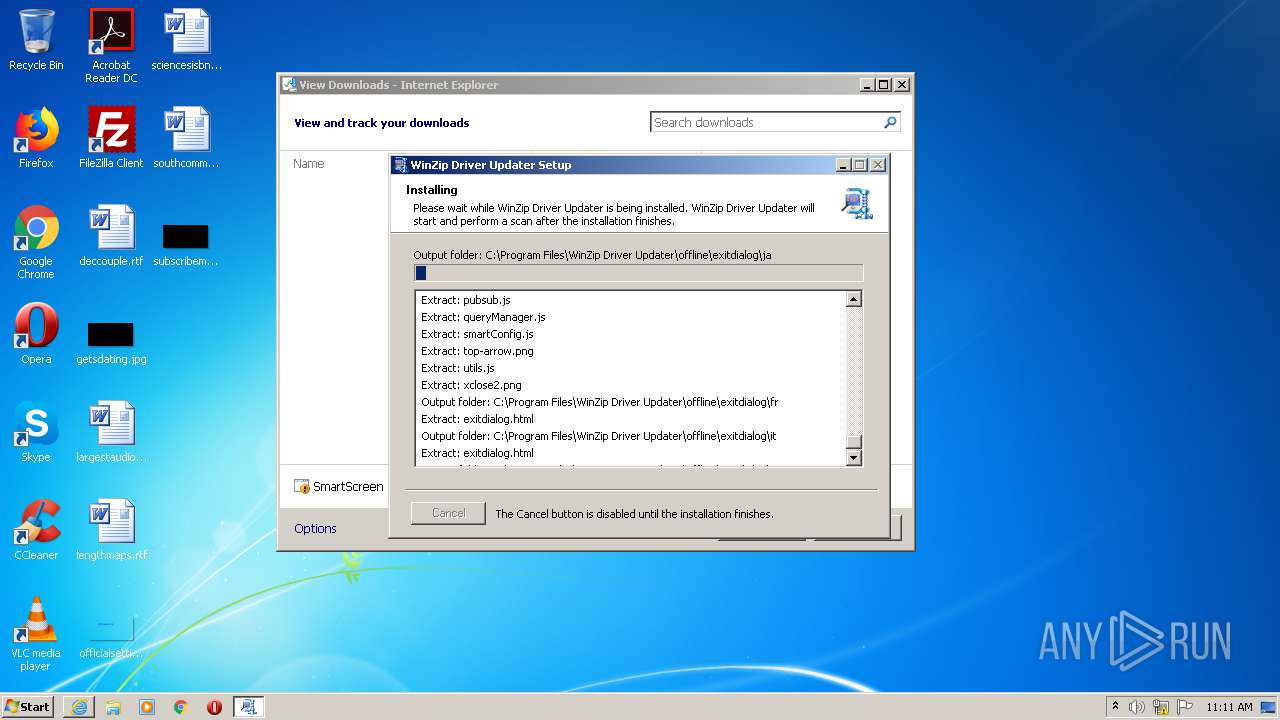Minimize the WinZip Driver Updater Setup window
The image size is (1280, 720).
coord(843,165)
